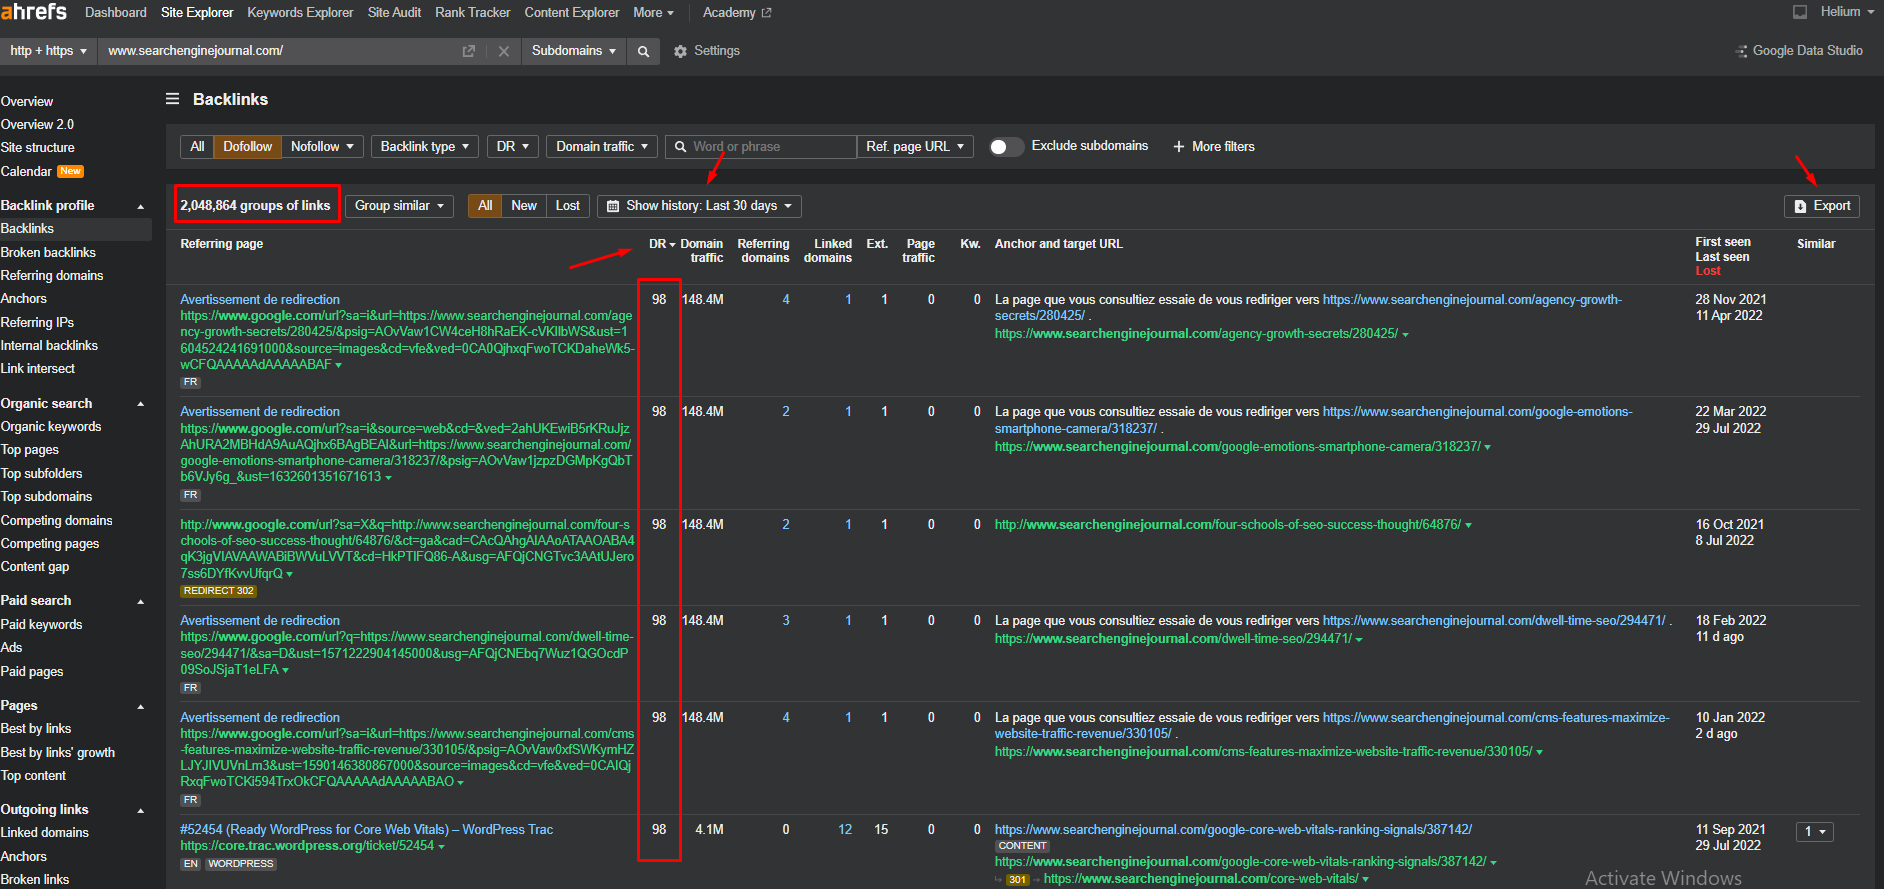Select the Dofollow filter
The height and width of the screenshot is (889, 1884).
pyautogui.click(x=247, y=146)
